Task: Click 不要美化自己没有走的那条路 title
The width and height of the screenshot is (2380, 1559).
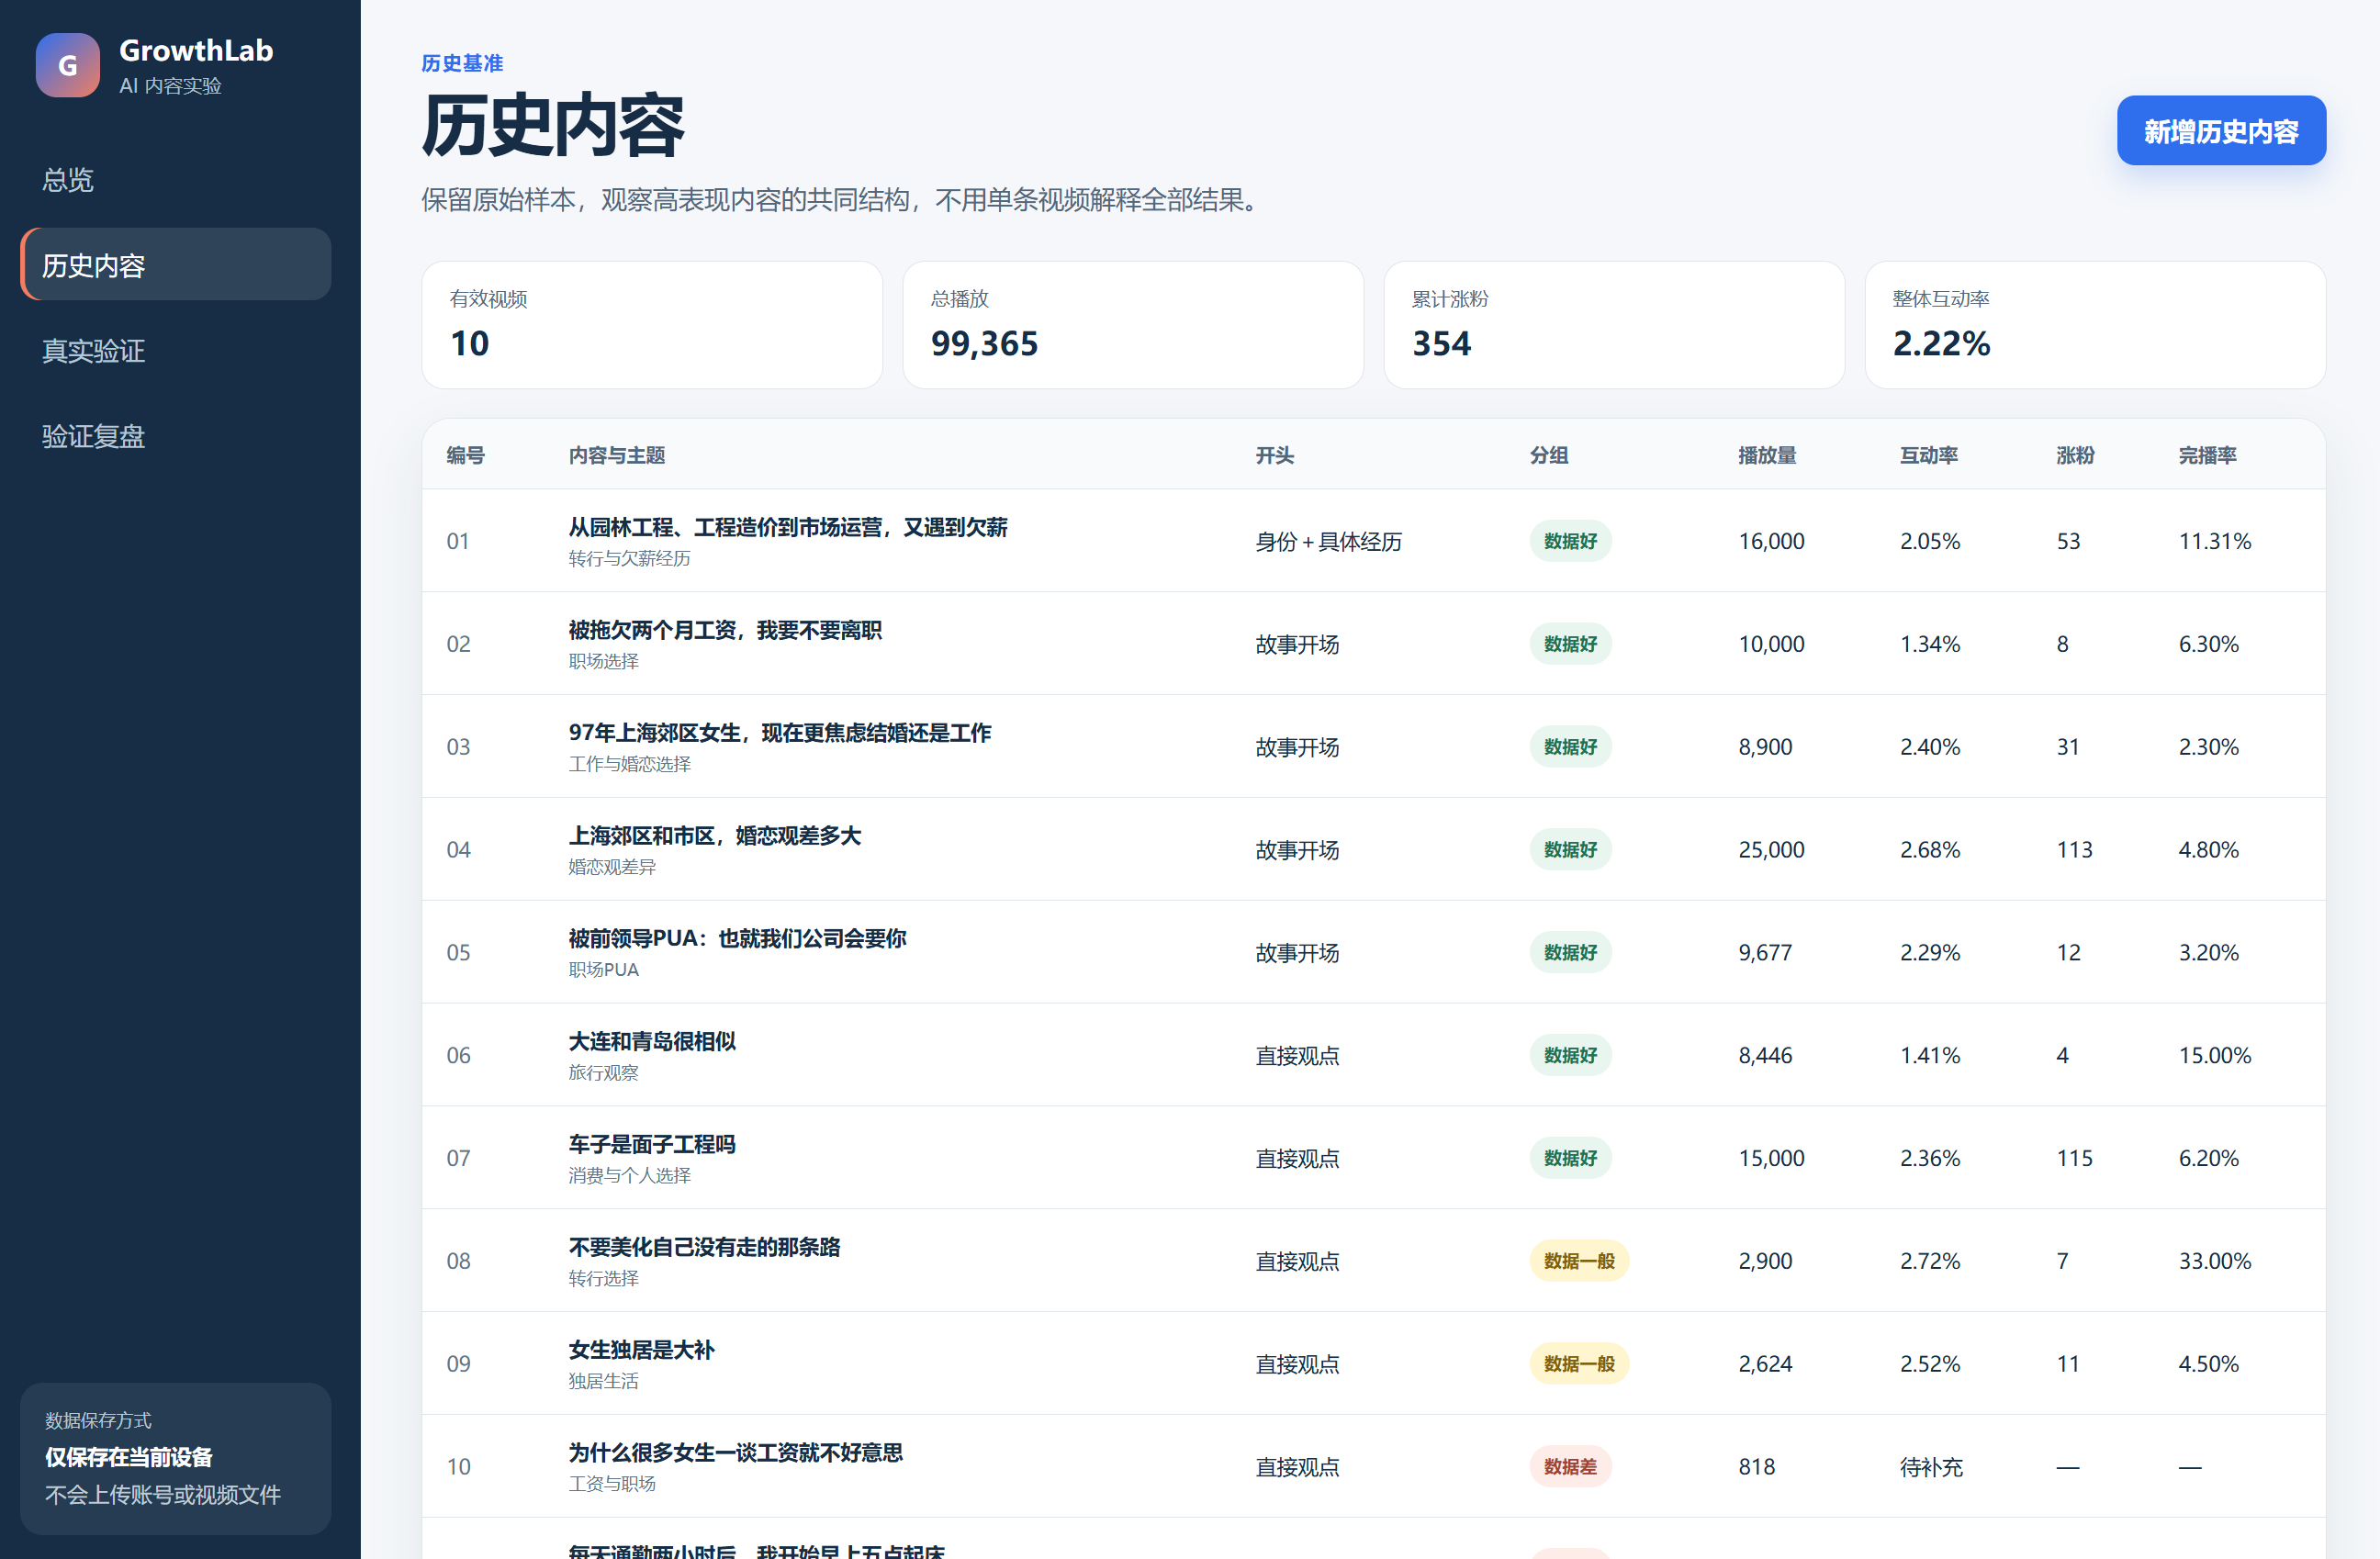Action: point(705,1248)
